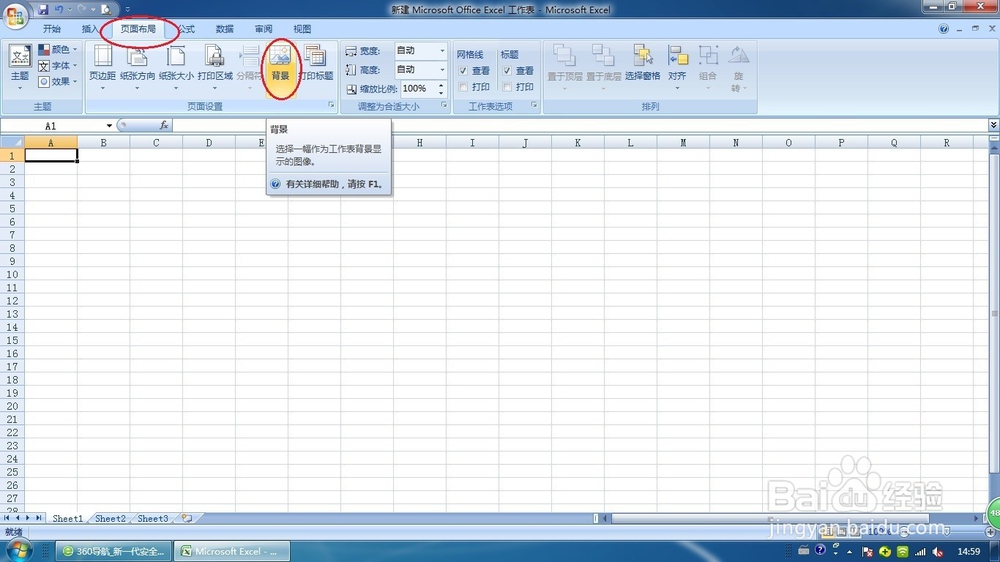Open Sheet Options dialog launcher
The image size is (1000, 562).
(534, 105)
